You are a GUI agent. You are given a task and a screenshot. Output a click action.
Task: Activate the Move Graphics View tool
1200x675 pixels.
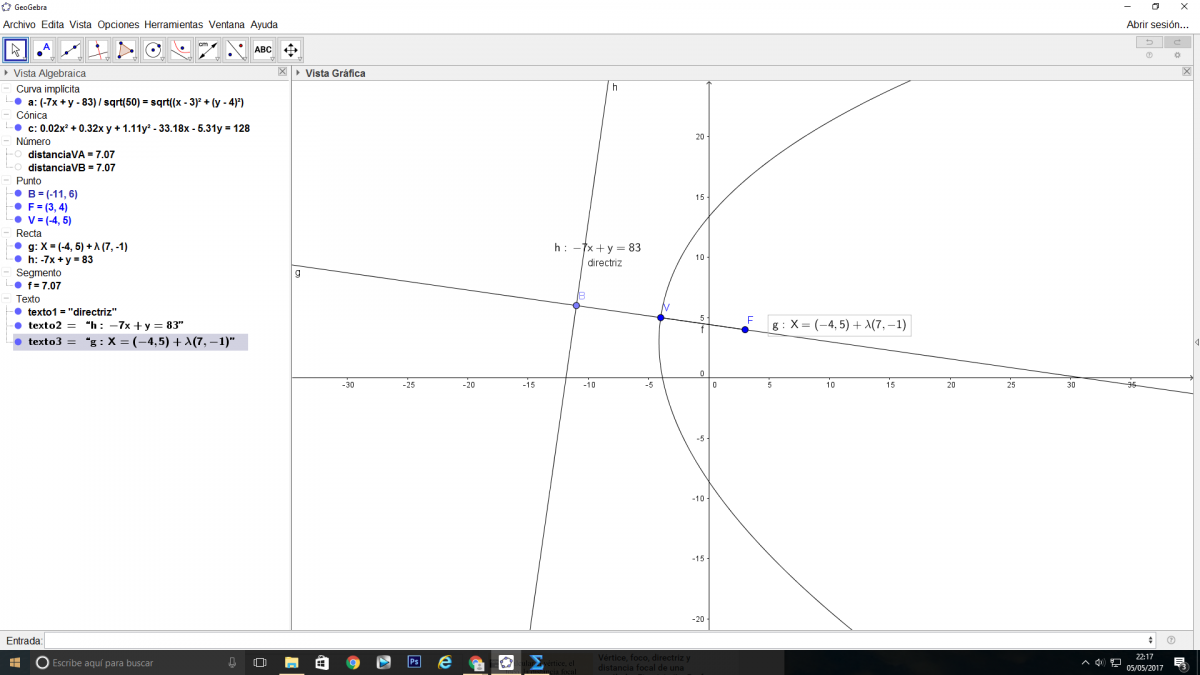tap(291, 49)
